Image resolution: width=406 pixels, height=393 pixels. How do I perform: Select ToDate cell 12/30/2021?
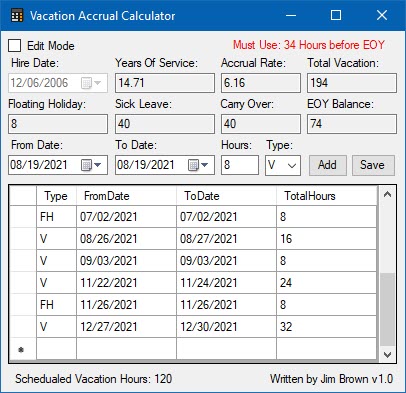[226, 327]
